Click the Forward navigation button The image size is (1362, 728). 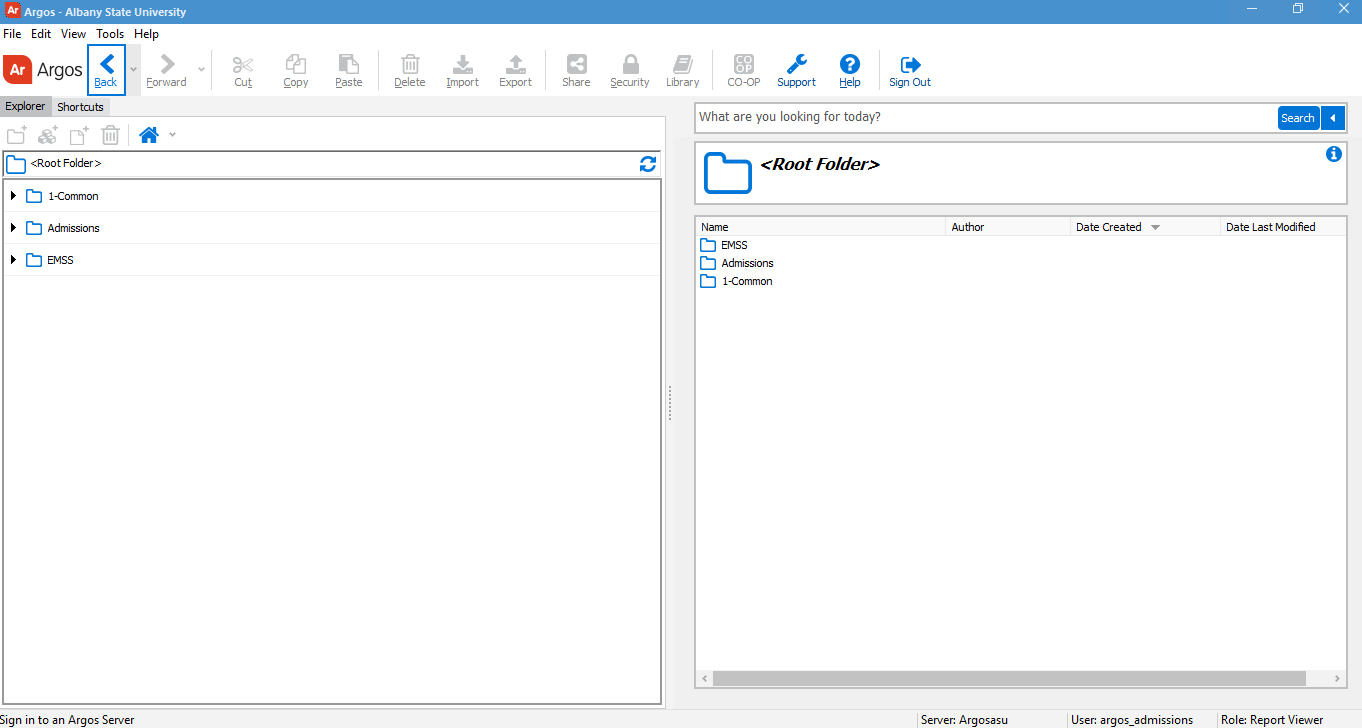tap(167, 70)
